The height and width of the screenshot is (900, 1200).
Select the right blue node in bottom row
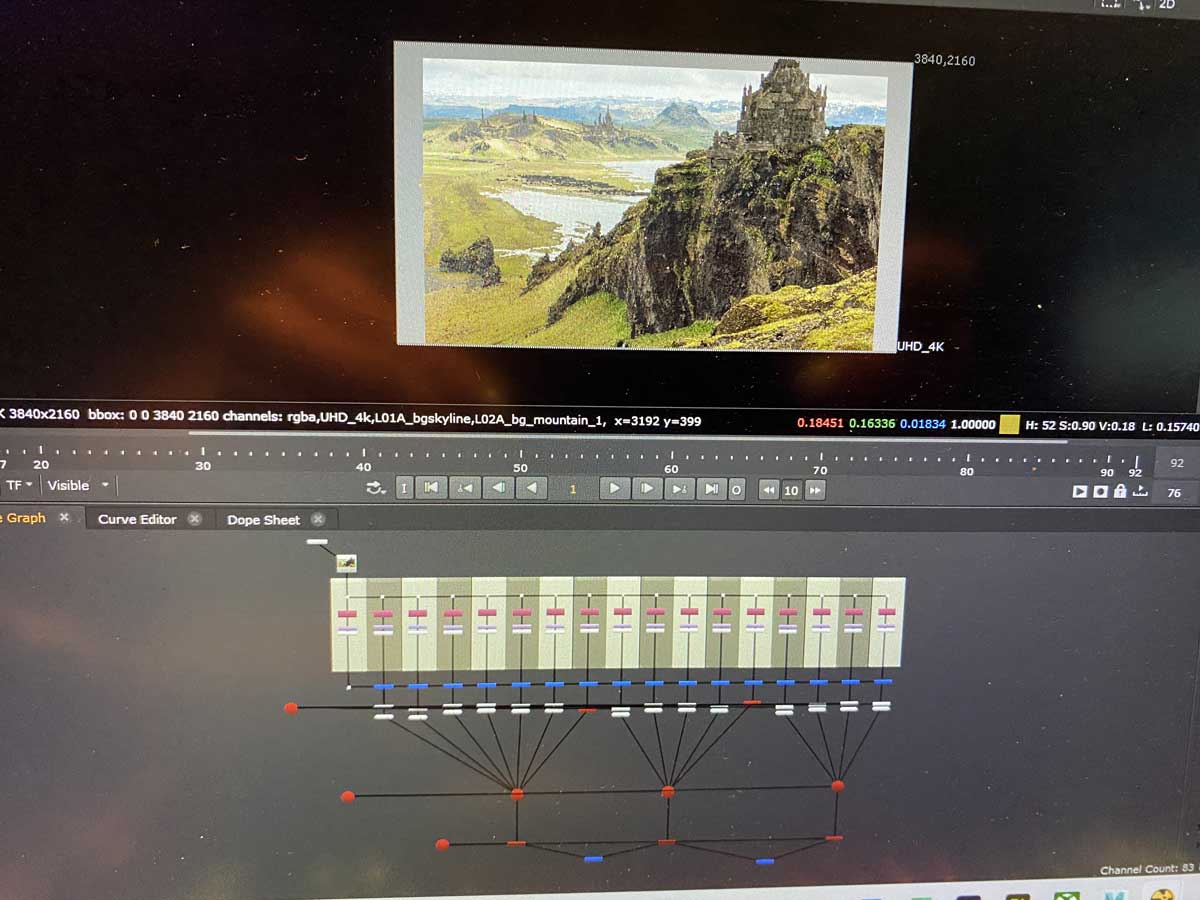(x=765, y=861)
